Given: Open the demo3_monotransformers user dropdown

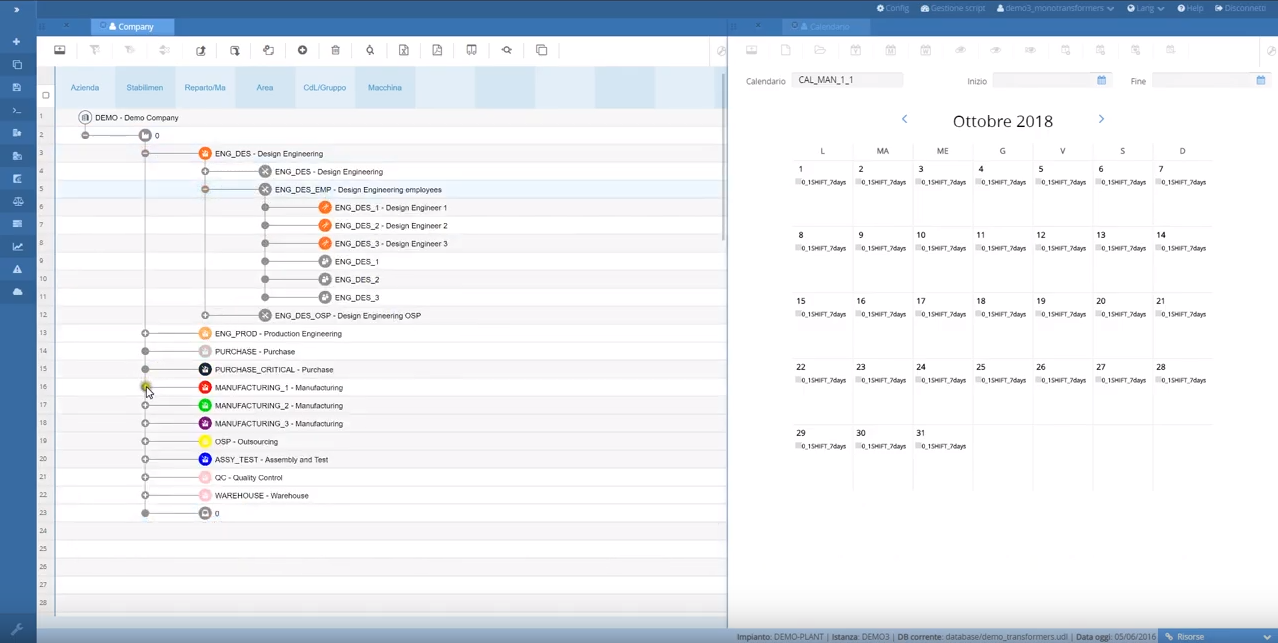Looking at the screenshot, I should coord(1055,8).
